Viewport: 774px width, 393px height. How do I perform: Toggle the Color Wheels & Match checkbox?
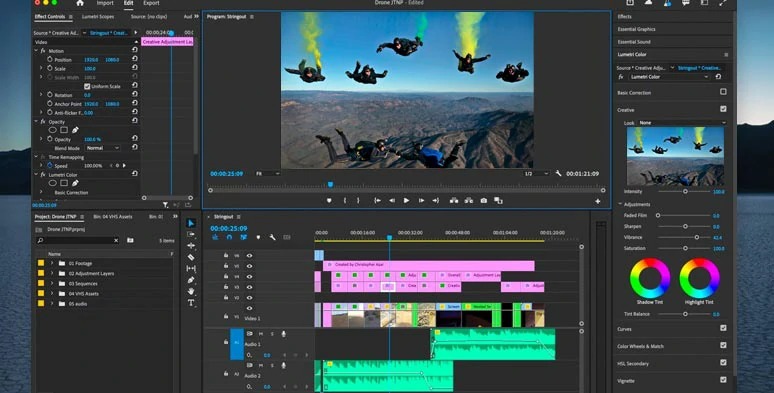[x=723, y=345]
